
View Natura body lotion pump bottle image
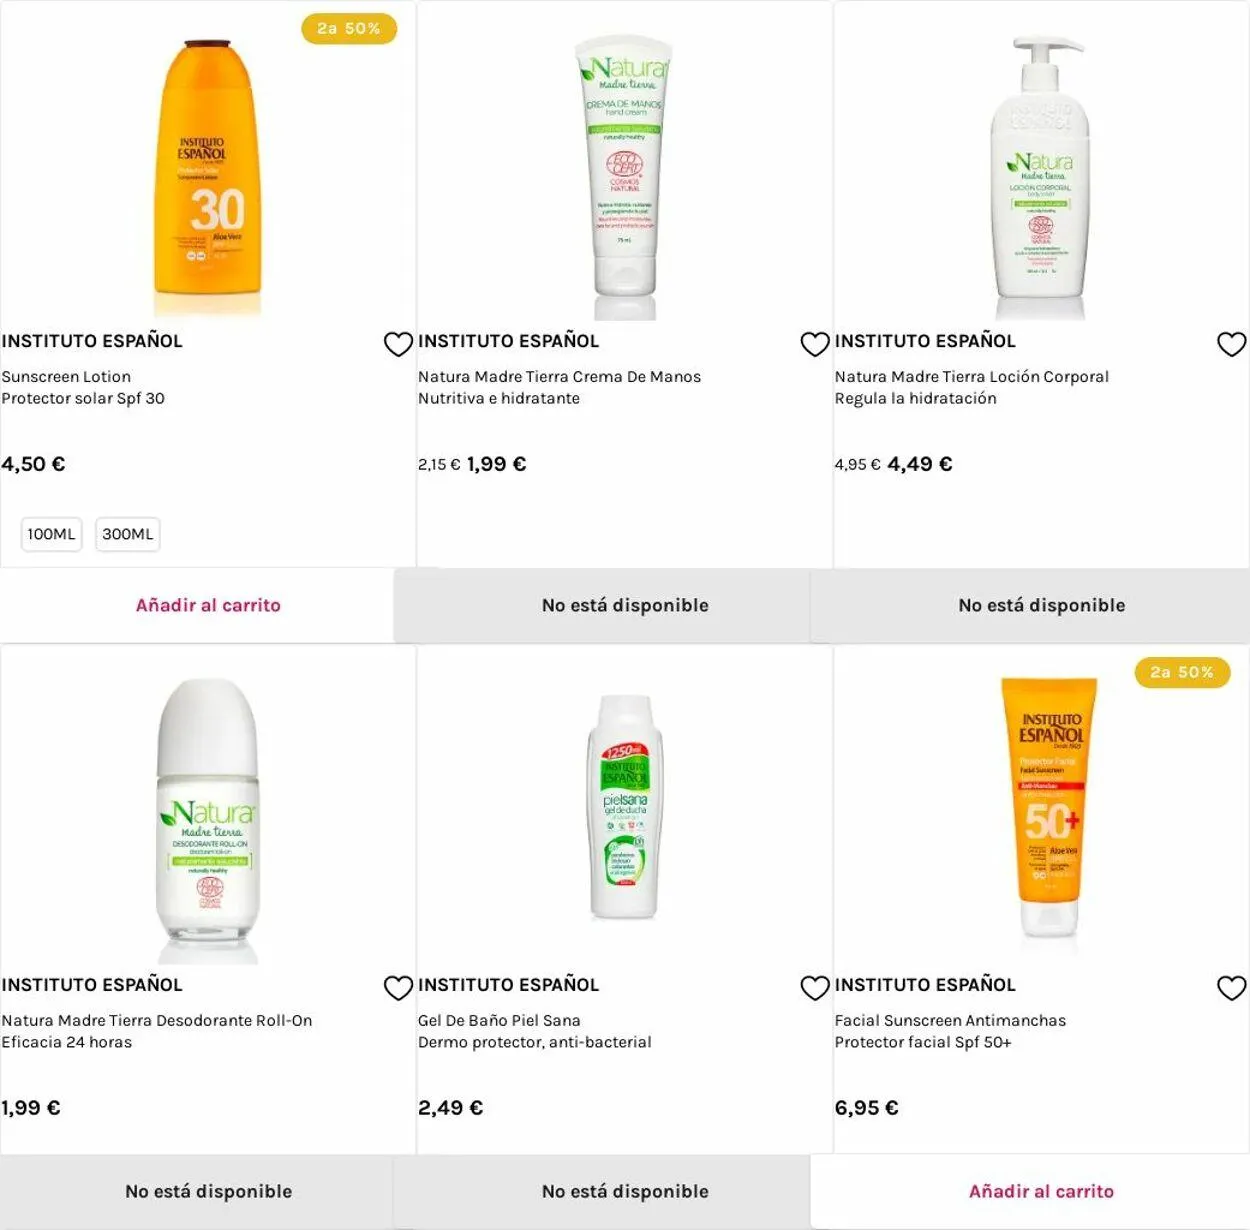click(x=1041, y=178)
